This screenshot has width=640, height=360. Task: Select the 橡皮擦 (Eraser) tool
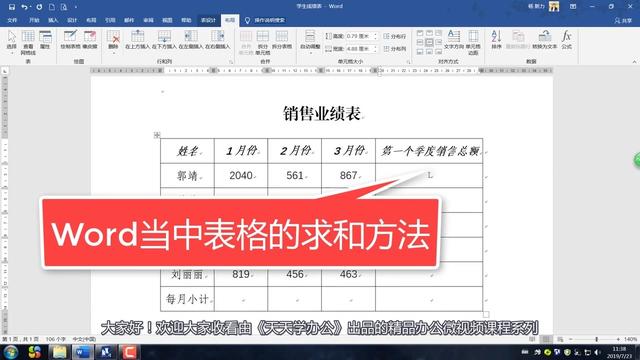90,40
